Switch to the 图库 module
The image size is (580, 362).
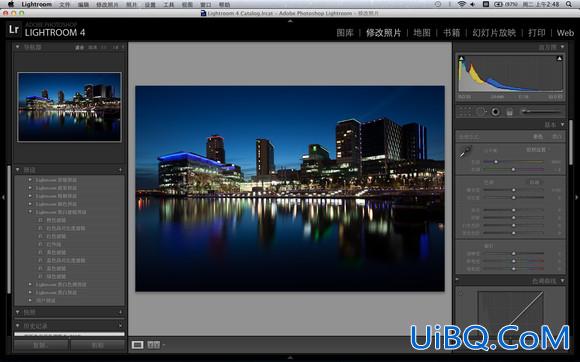click(x=345, y=33)
